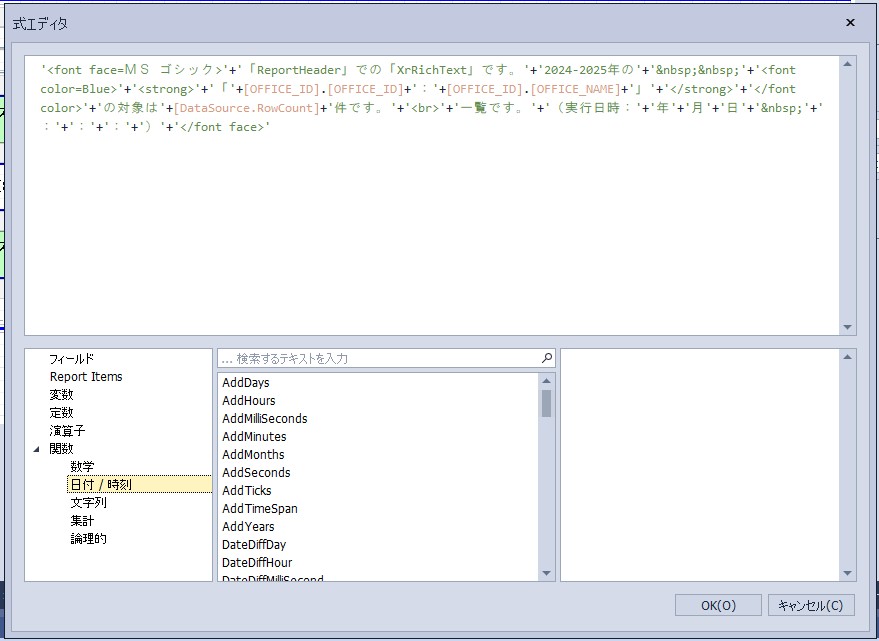
Task: Pick AddMonths function in list
Action: [x=253, y=455]
